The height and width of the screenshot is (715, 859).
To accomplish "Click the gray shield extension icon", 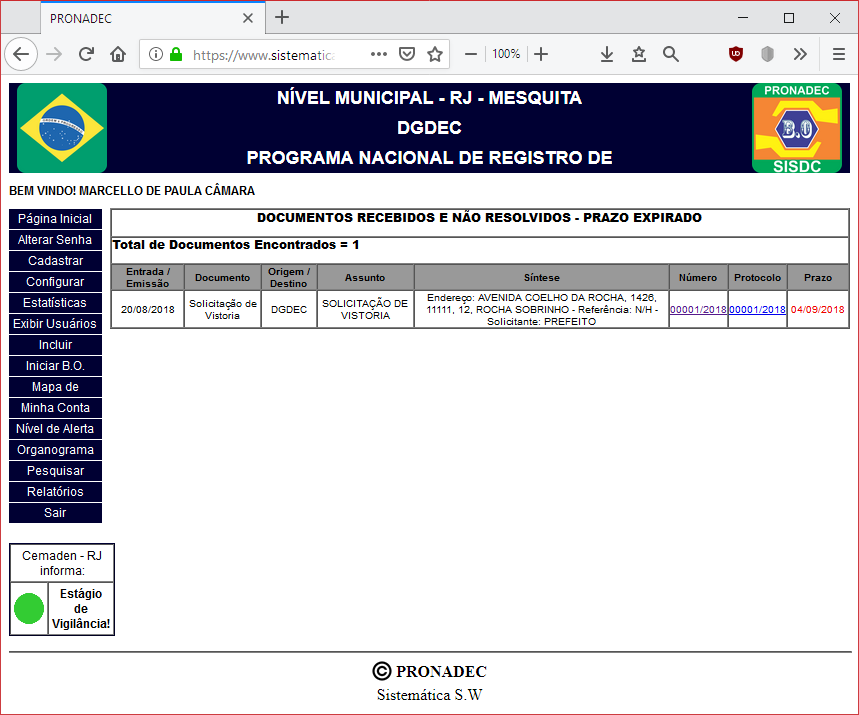I will click(768, 54).
